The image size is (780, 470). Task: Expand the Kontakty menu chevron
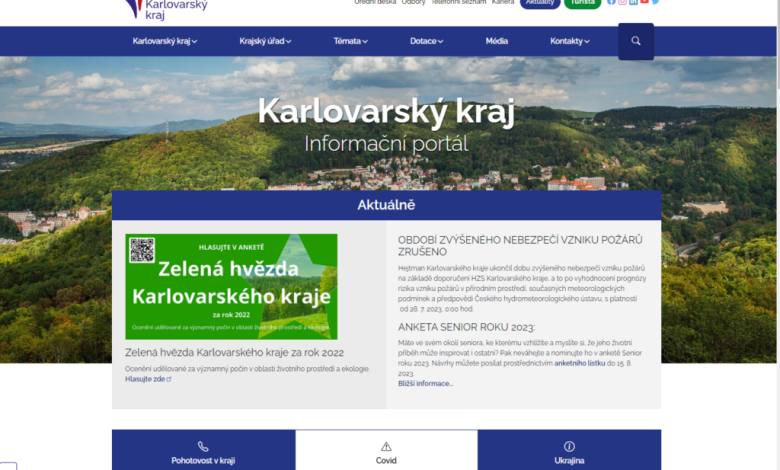tap(586, 41)
